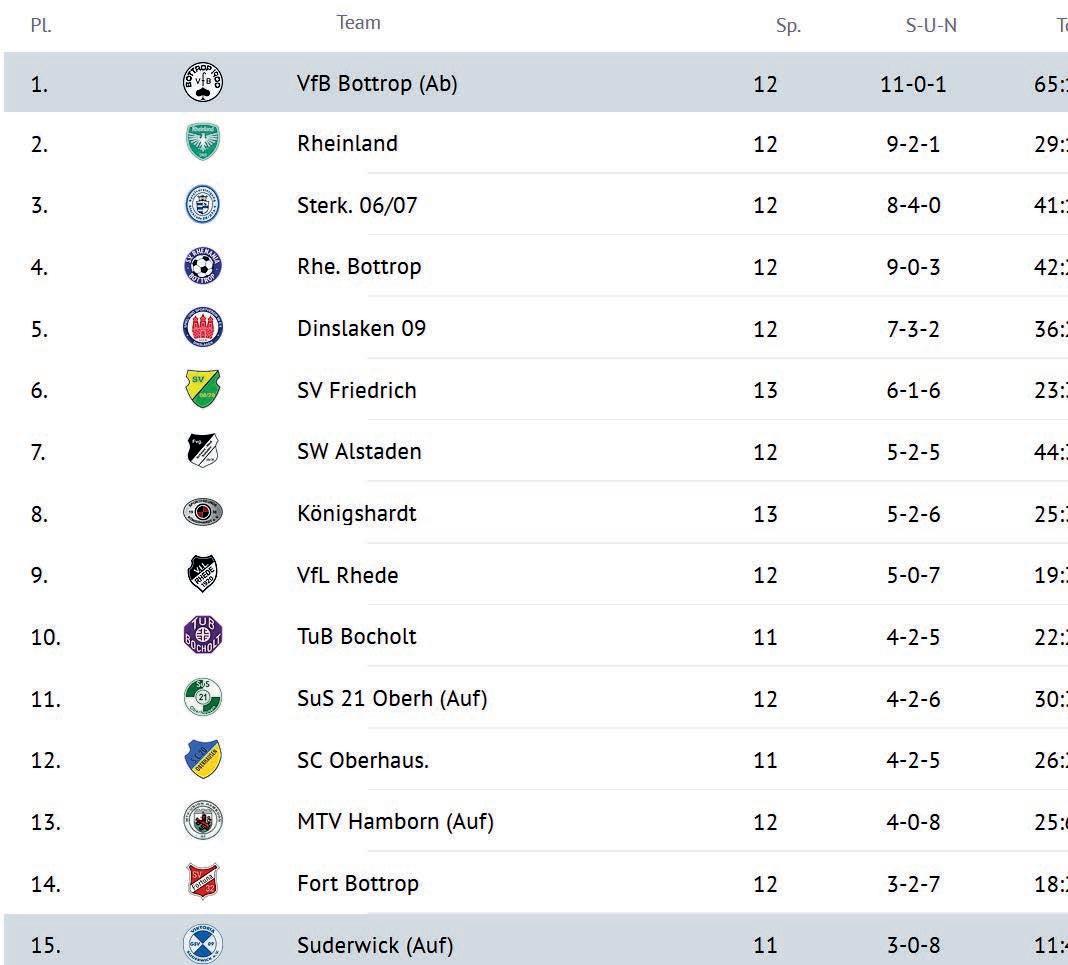The height and width of the screenshot is (965, 1068).
Task: Open the Suderwick (Auf) team link
Action: point(375,945)
